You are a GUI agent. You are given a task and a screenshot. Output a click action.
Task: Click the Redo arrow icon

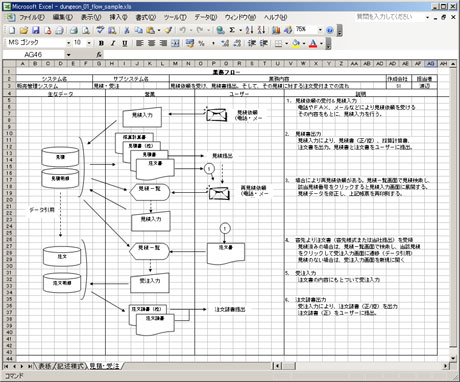(200, 30)
